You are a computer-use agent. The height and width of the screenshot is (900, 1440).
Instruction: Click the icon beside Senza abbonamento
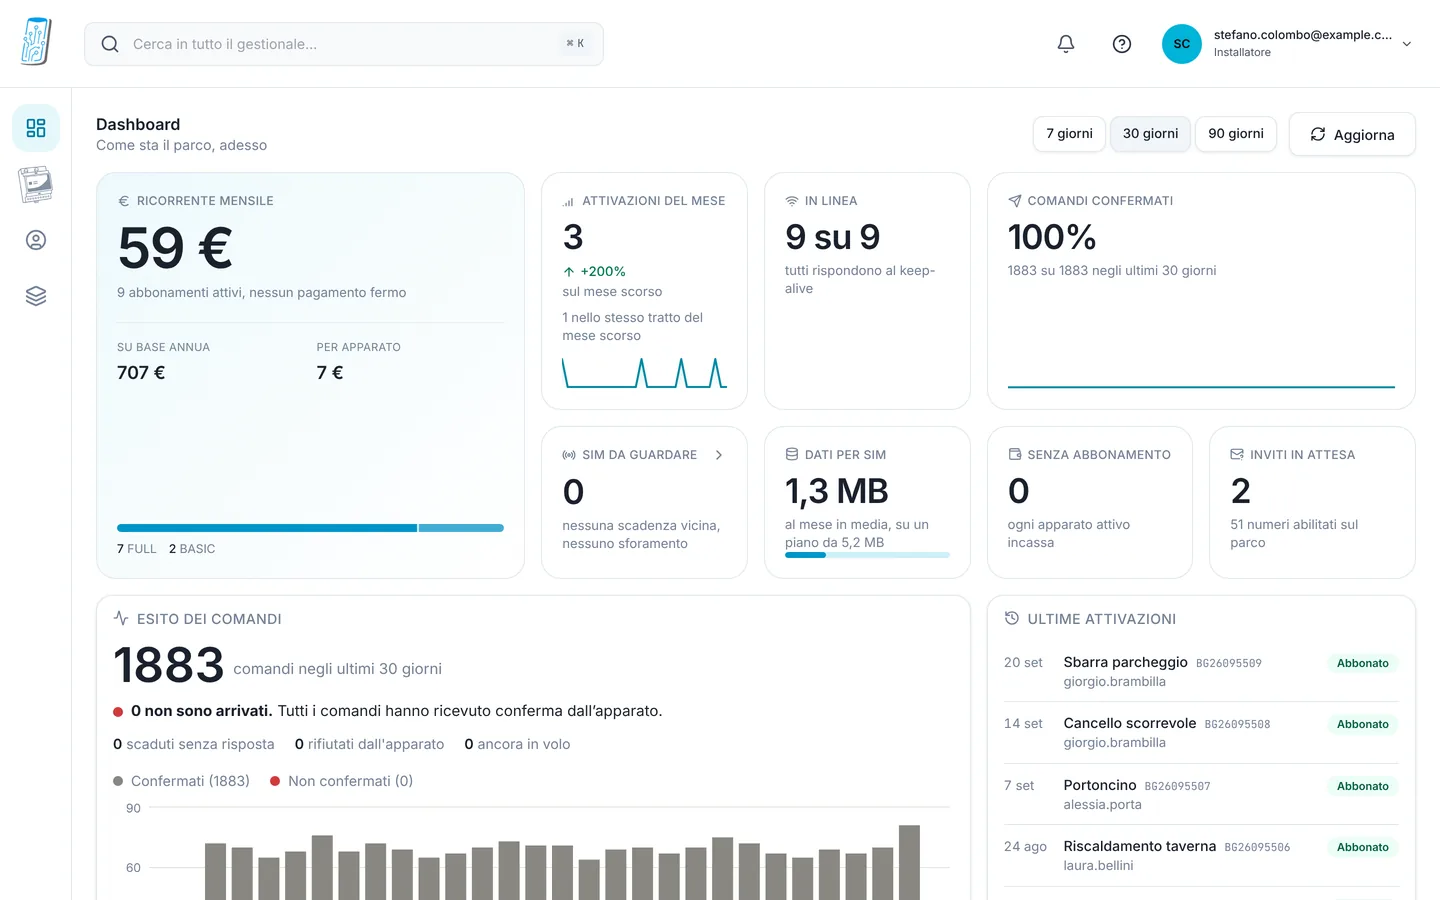[1015, 454]
